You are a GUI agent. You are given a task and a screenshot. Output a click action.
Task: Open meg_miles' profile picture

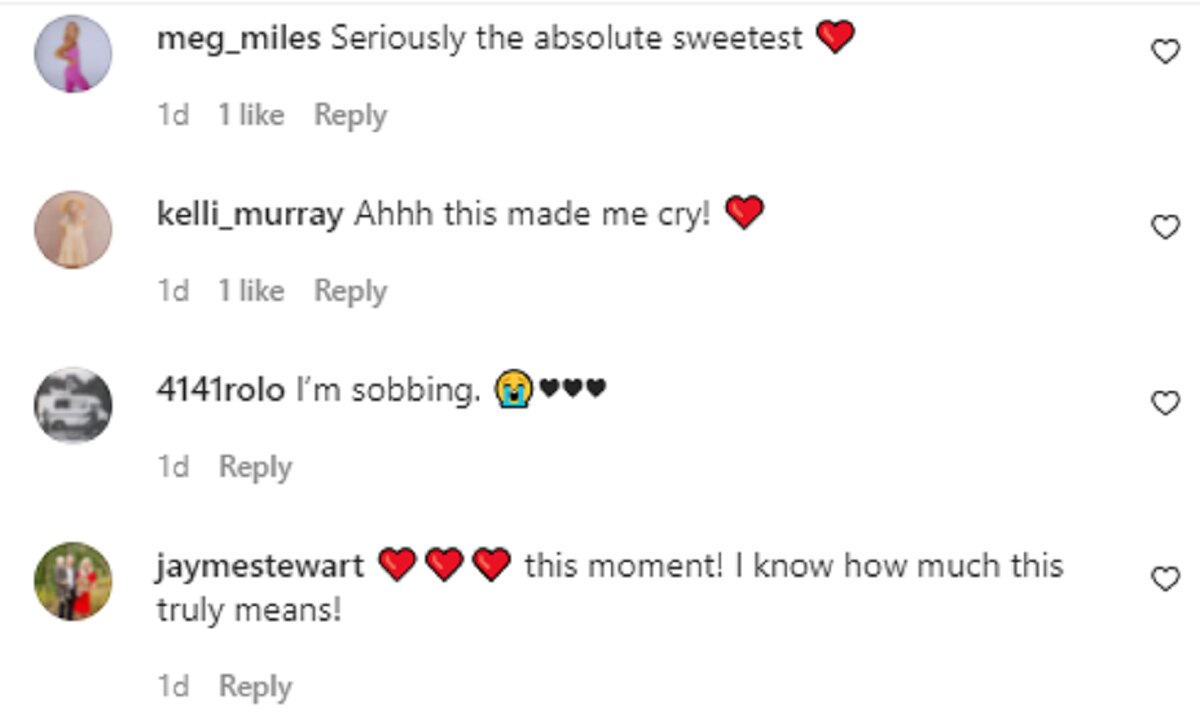(x=73, y=54)
